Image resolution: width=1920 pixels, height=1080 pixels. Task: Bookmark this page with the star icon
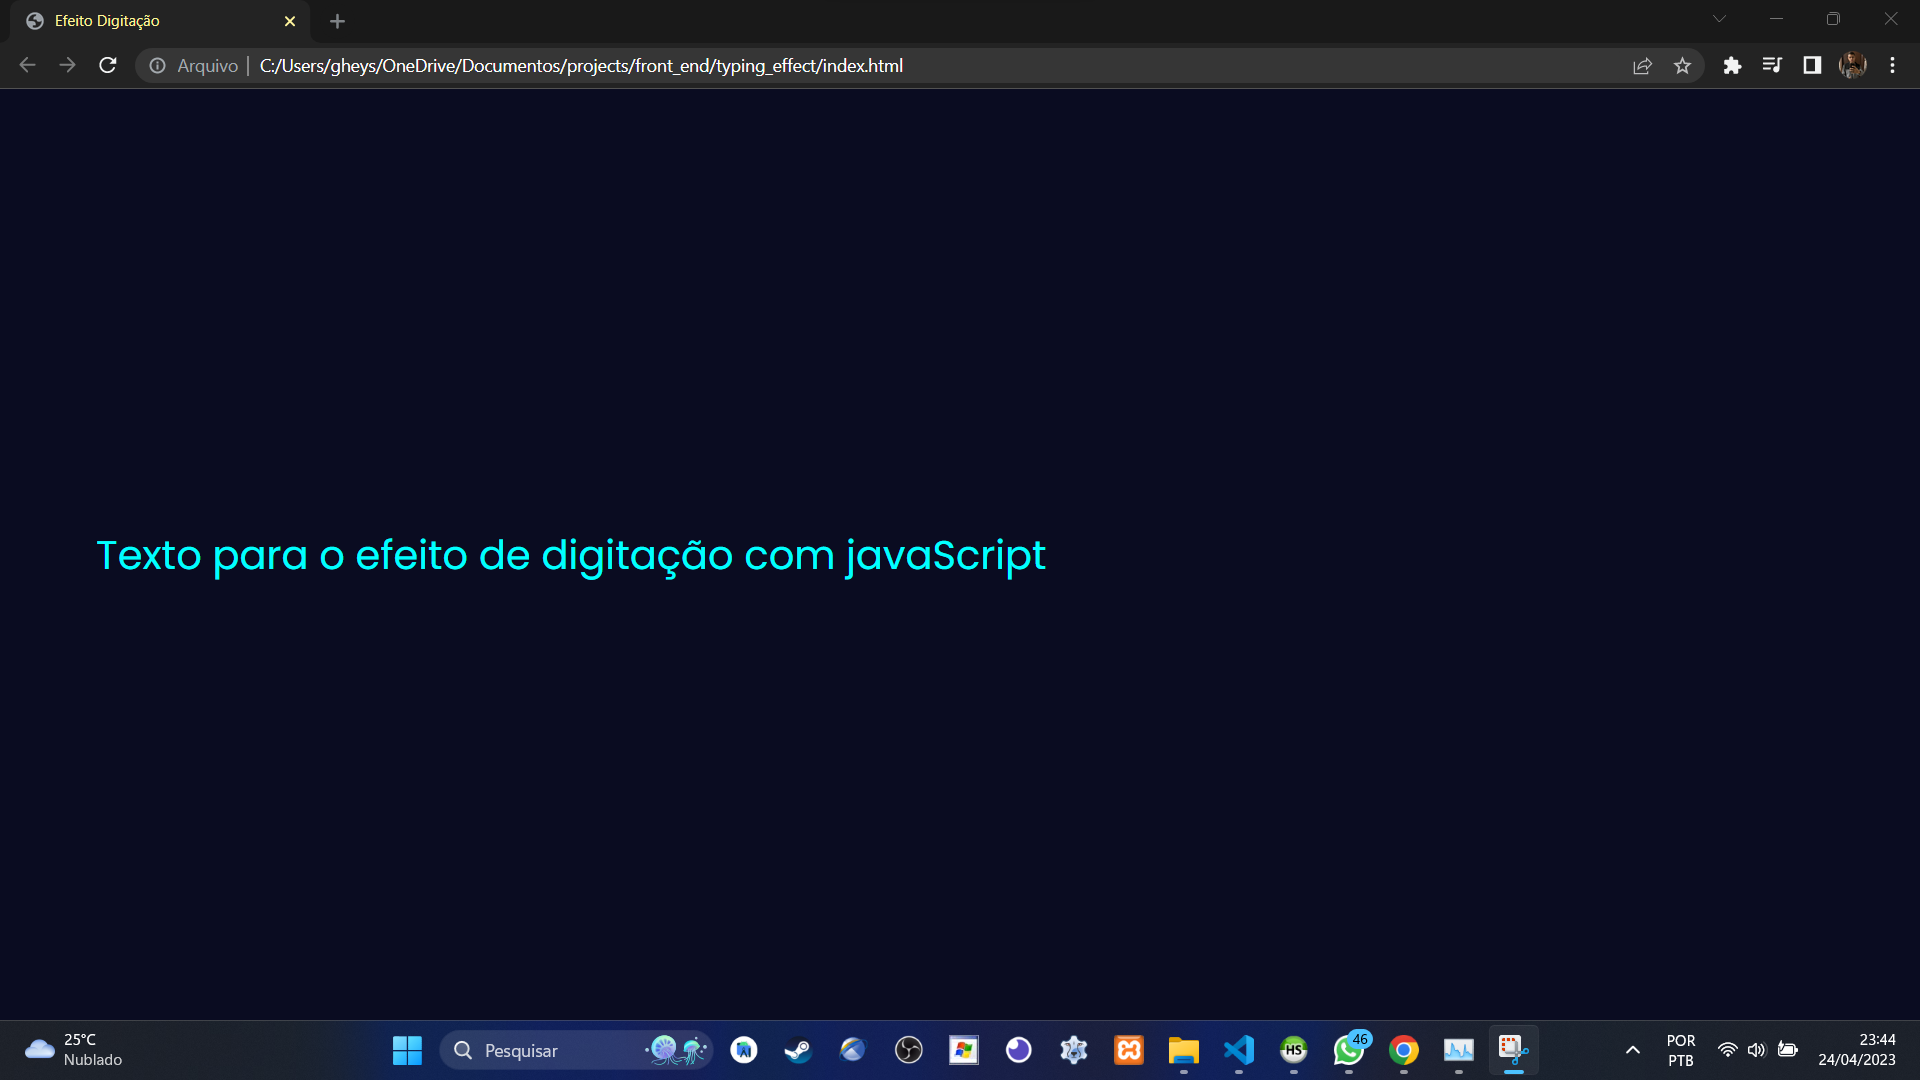[x=1682, y=66]
